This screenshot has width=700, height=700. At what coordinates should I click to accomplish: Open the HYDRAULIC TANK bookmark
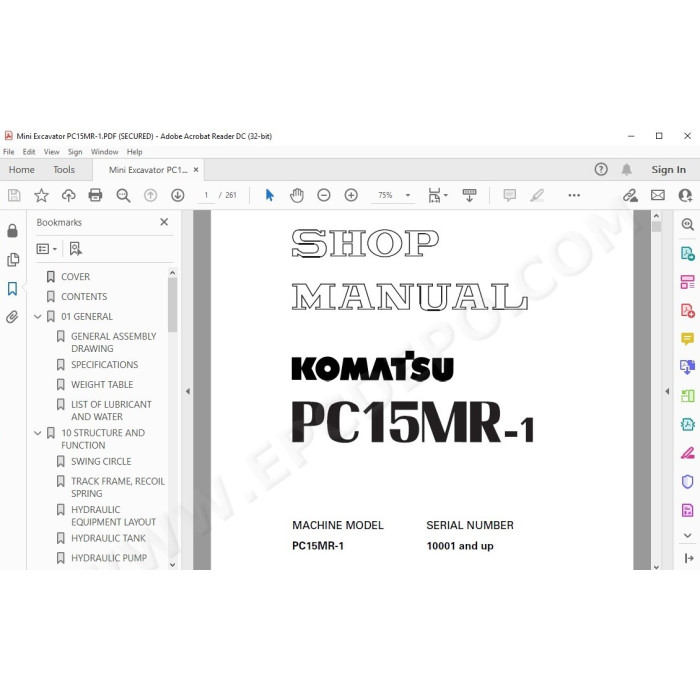[x=108, y=538]
